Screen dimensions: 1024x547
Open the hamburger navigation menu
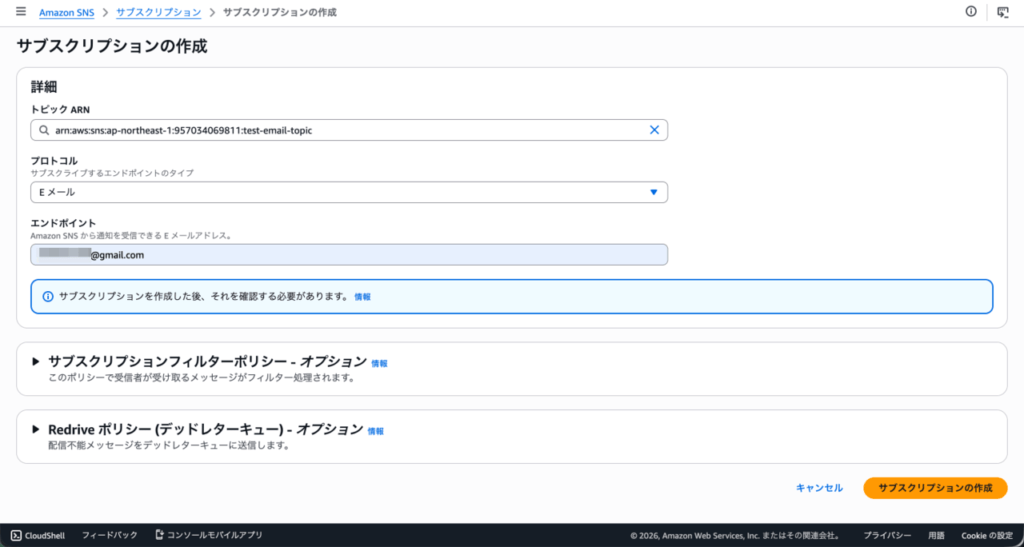coord(21,12)
